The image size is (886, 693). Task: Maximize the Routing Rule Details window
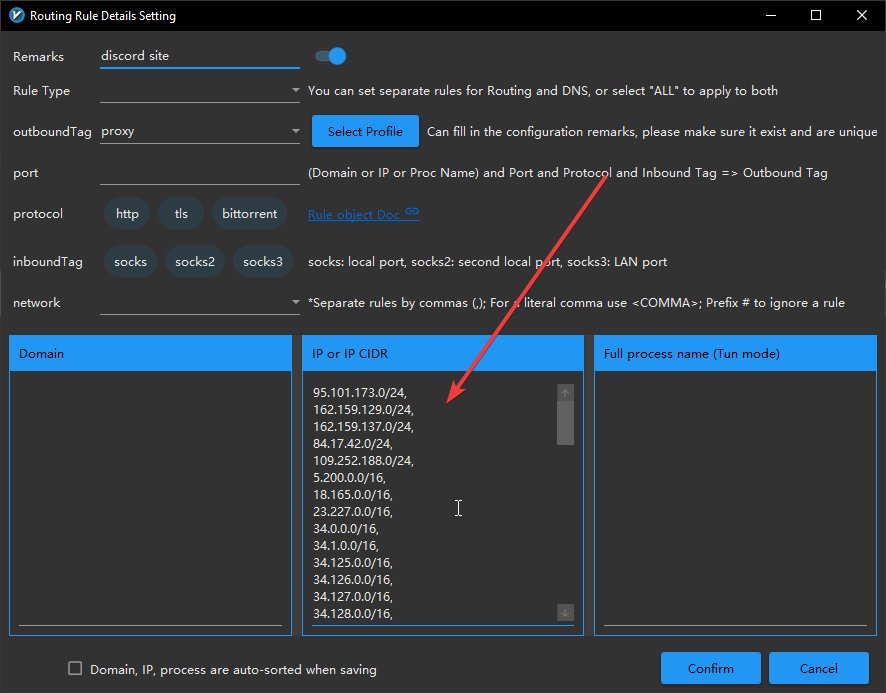[816, 15]
